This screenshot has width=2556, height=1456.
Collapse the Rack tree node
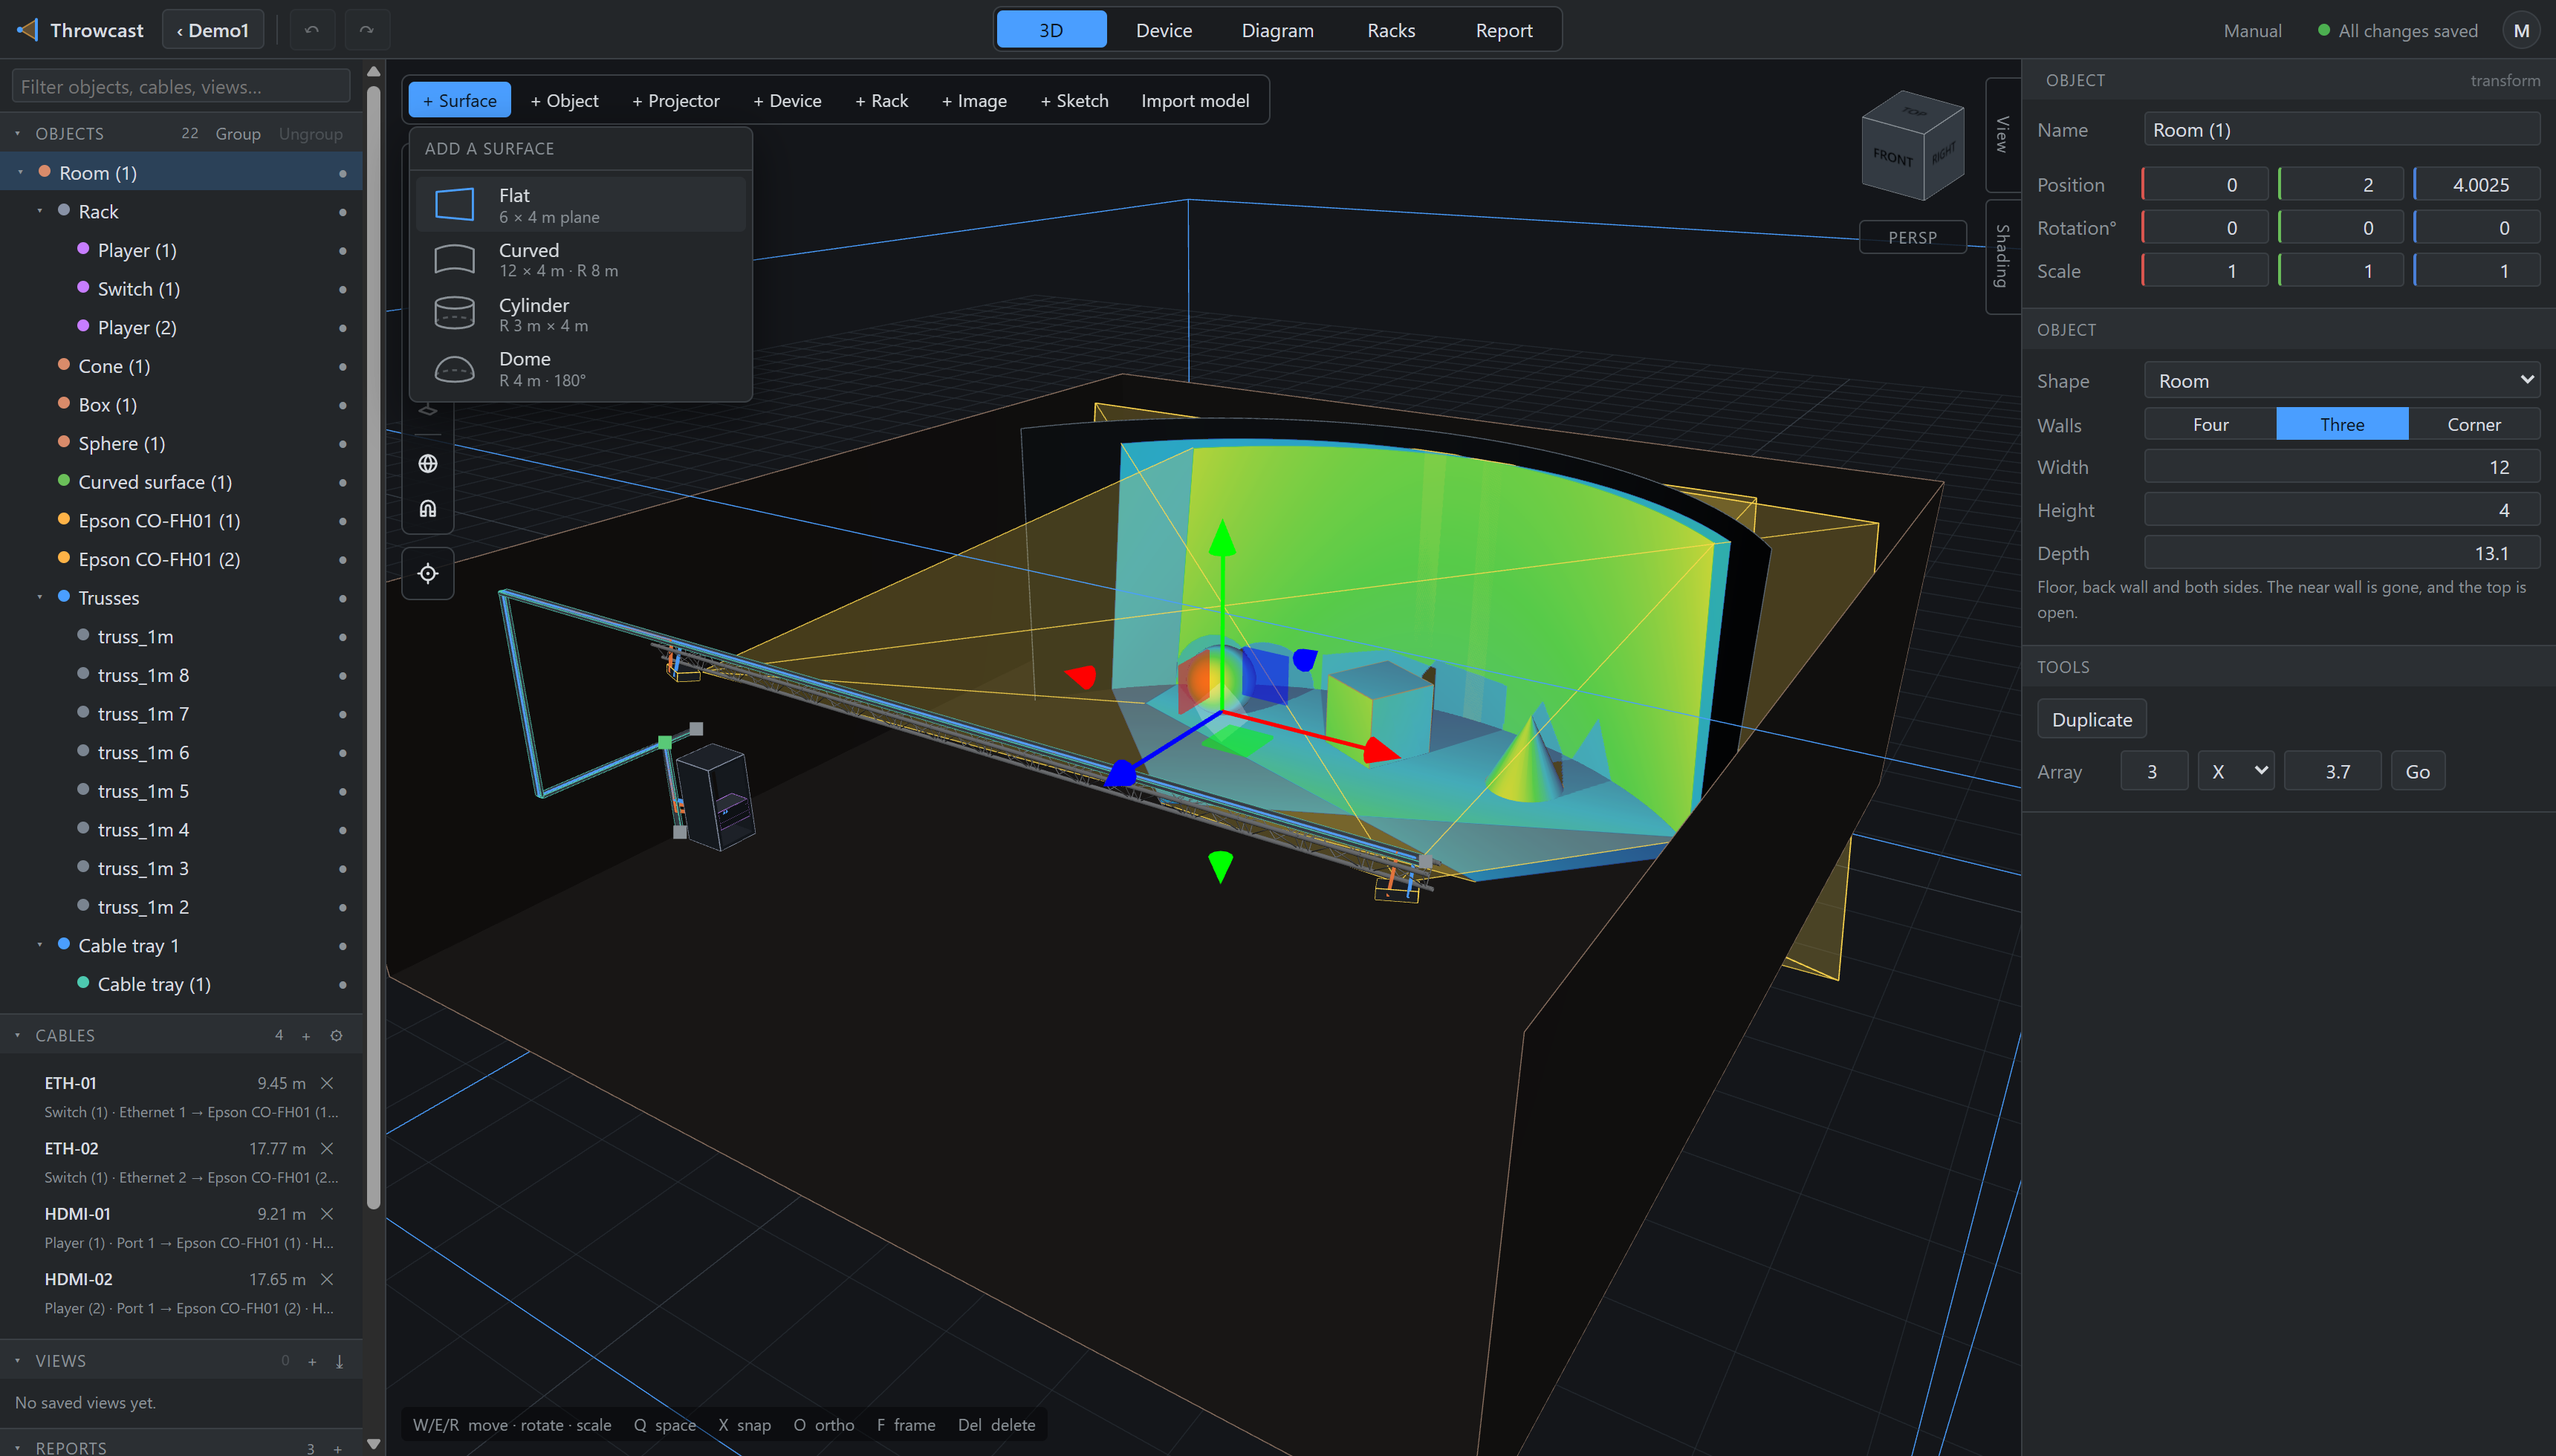pyautogui.click(x=40, y=211)
